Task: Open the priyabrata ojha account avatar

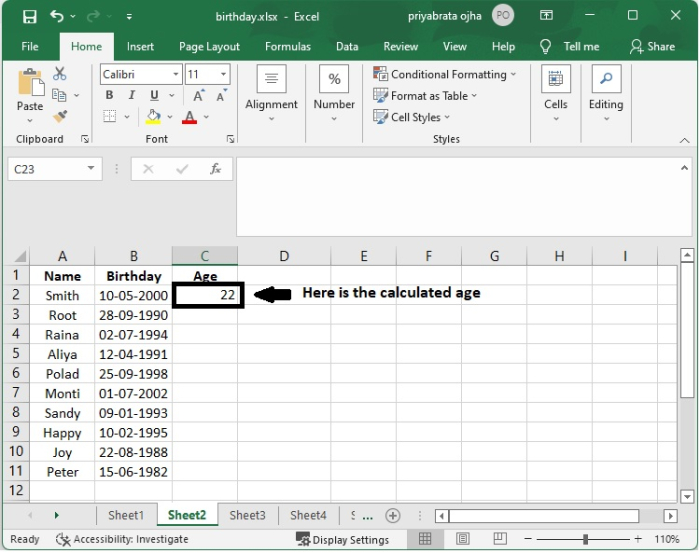Action: tap(503, 16)
